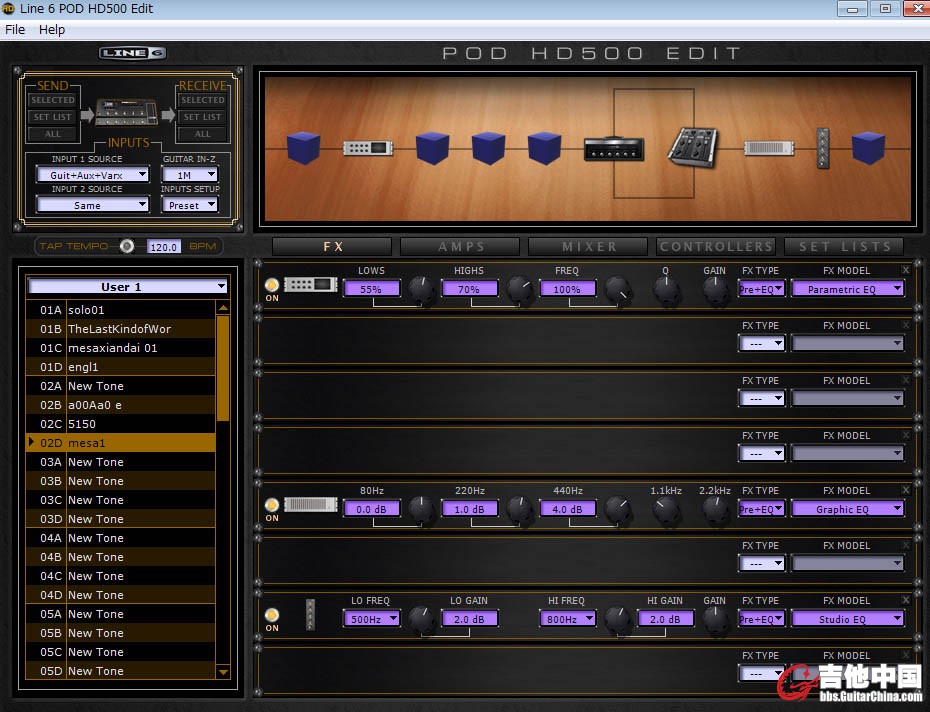Open Parametric EQ FX Model dropdown

tap(848, 289)
